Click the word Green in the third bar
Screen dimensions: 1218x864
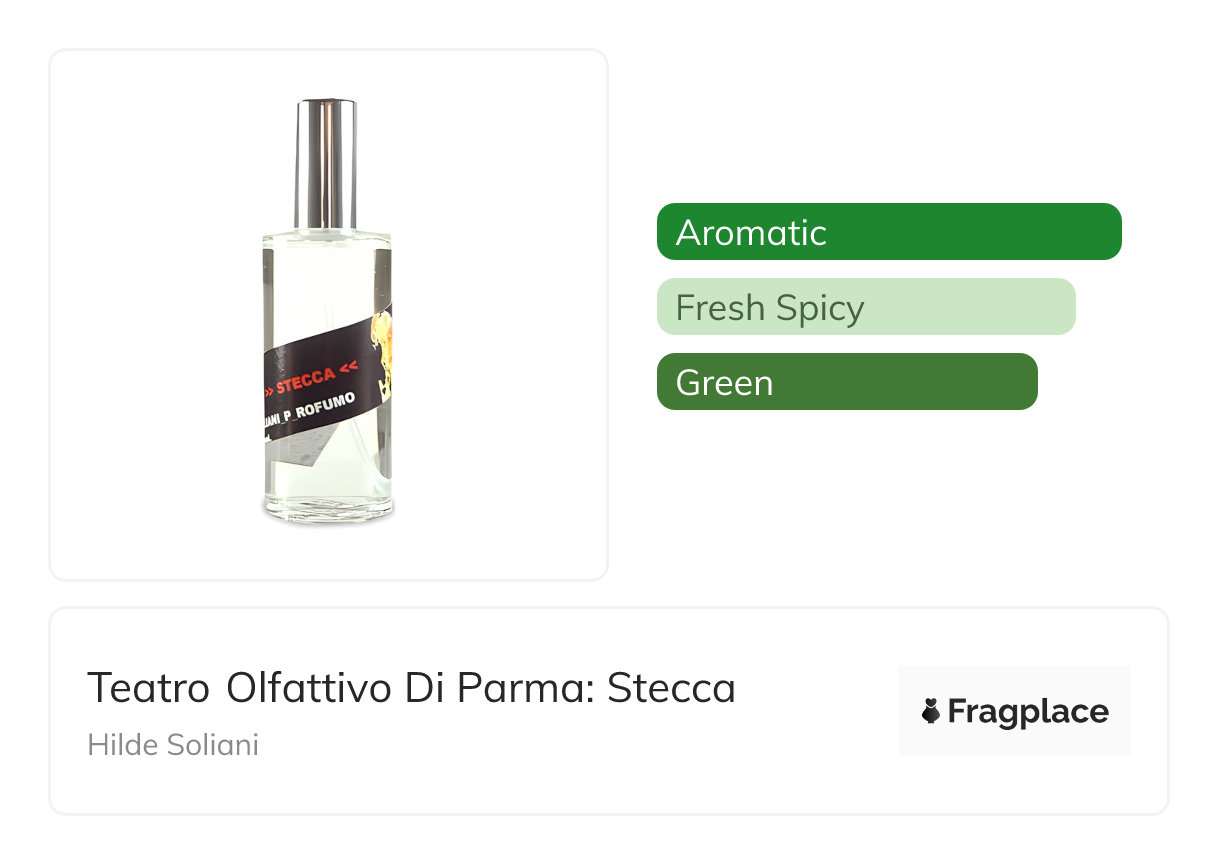724,382
